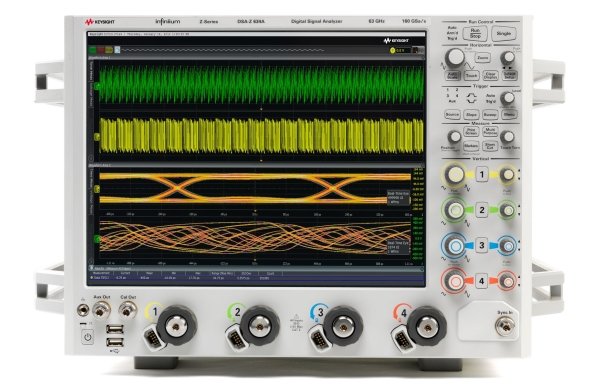Tap the Zoom key in Horizontal section
Image resolution: width=600 pixels, height=390 pixels.
[x=483, y=58]
